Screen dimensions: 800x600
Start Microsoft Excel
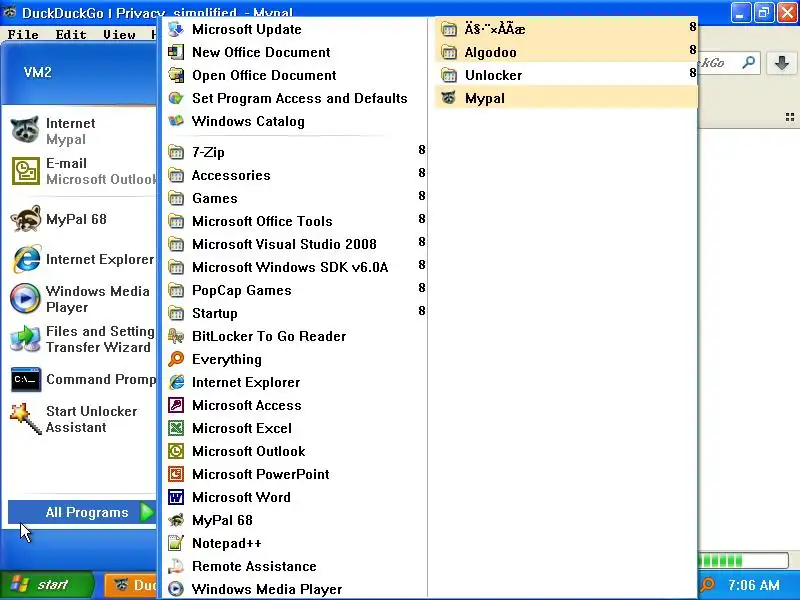pyautogui.click(x=293, y=428)
